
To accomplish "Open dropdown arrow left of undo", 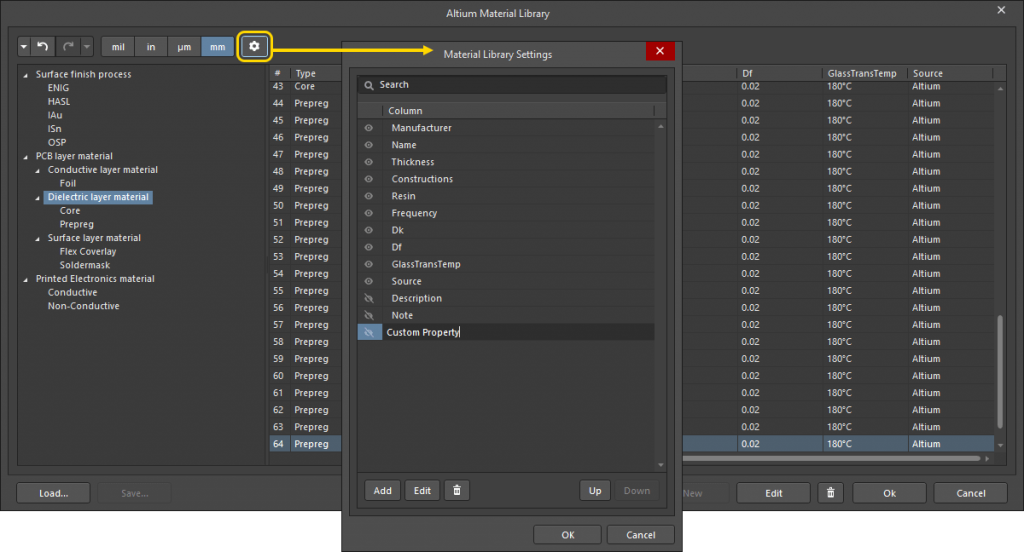I will pos(24,46).
